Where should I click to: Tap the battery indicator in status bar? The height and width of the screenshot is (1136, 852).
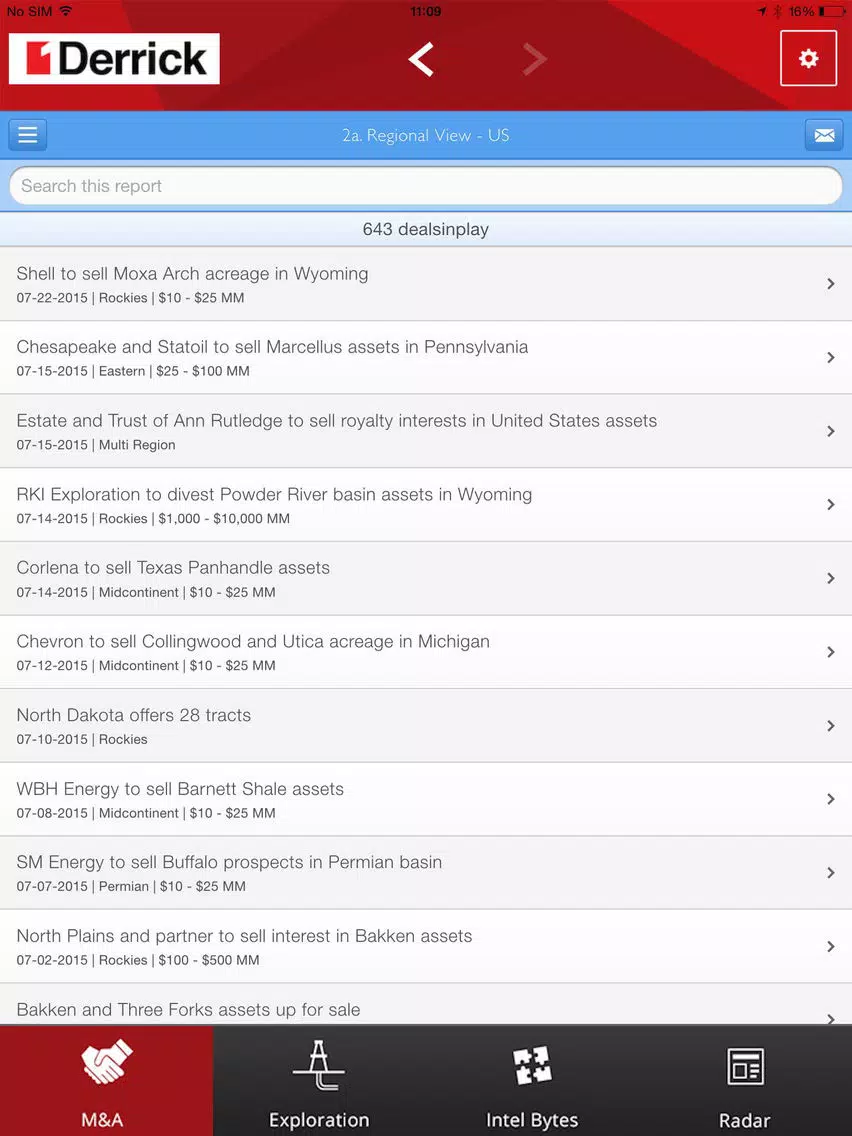coord(831,12)
